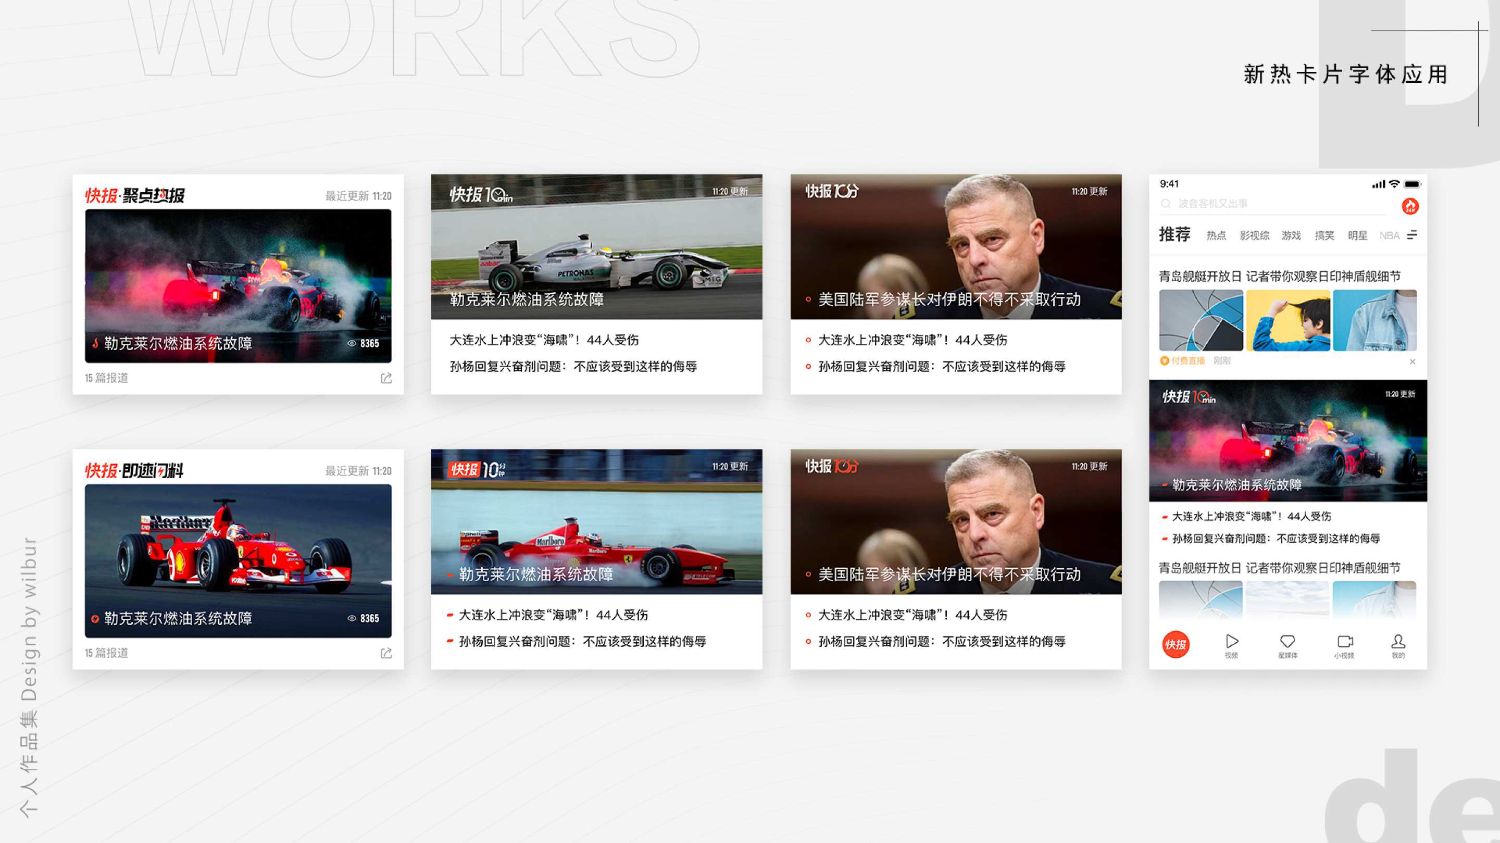Tap the red 快报 home button in bottom bar
The image size is (1500, 843).
(x=1176, y=645)
